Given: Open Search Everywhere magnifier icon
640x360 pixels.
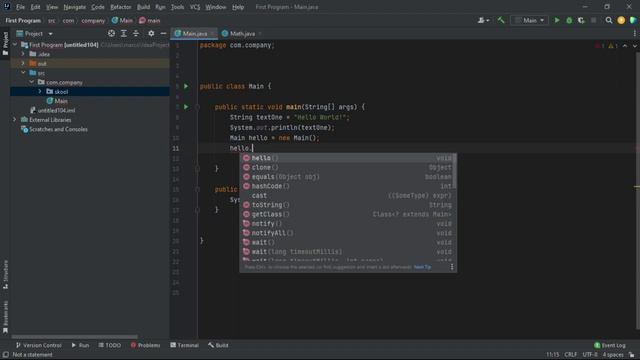Looking at the screenshot, I should point(609,20).
